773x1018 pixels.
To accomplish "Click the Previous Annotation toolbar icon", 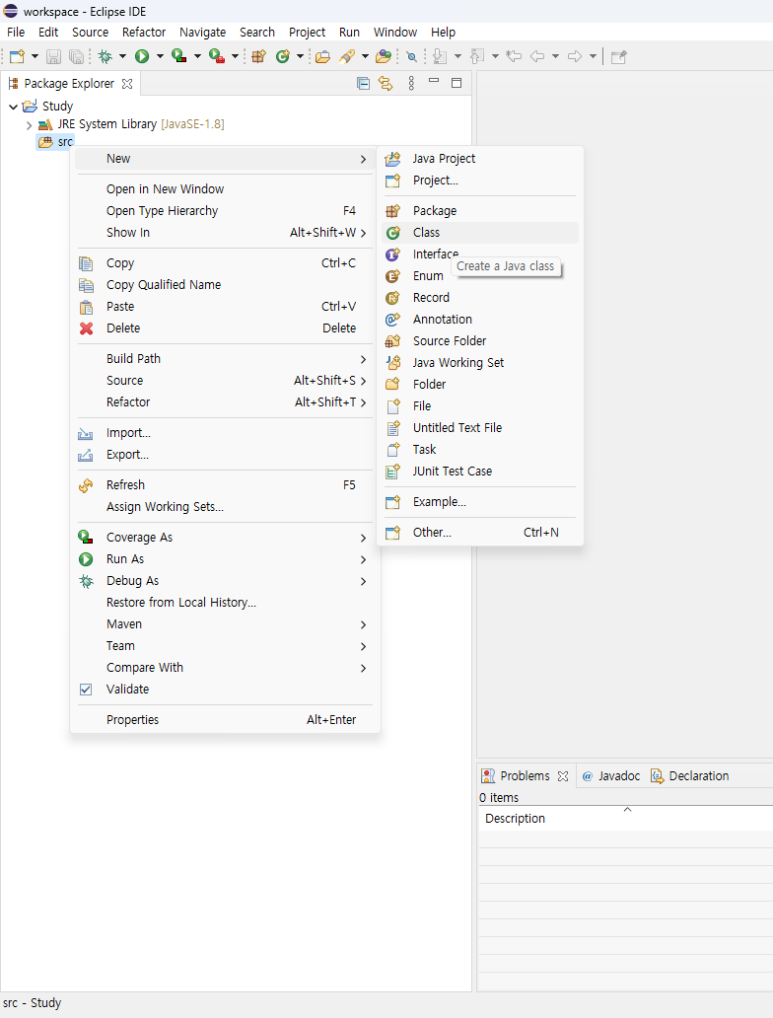I will 477,56.
